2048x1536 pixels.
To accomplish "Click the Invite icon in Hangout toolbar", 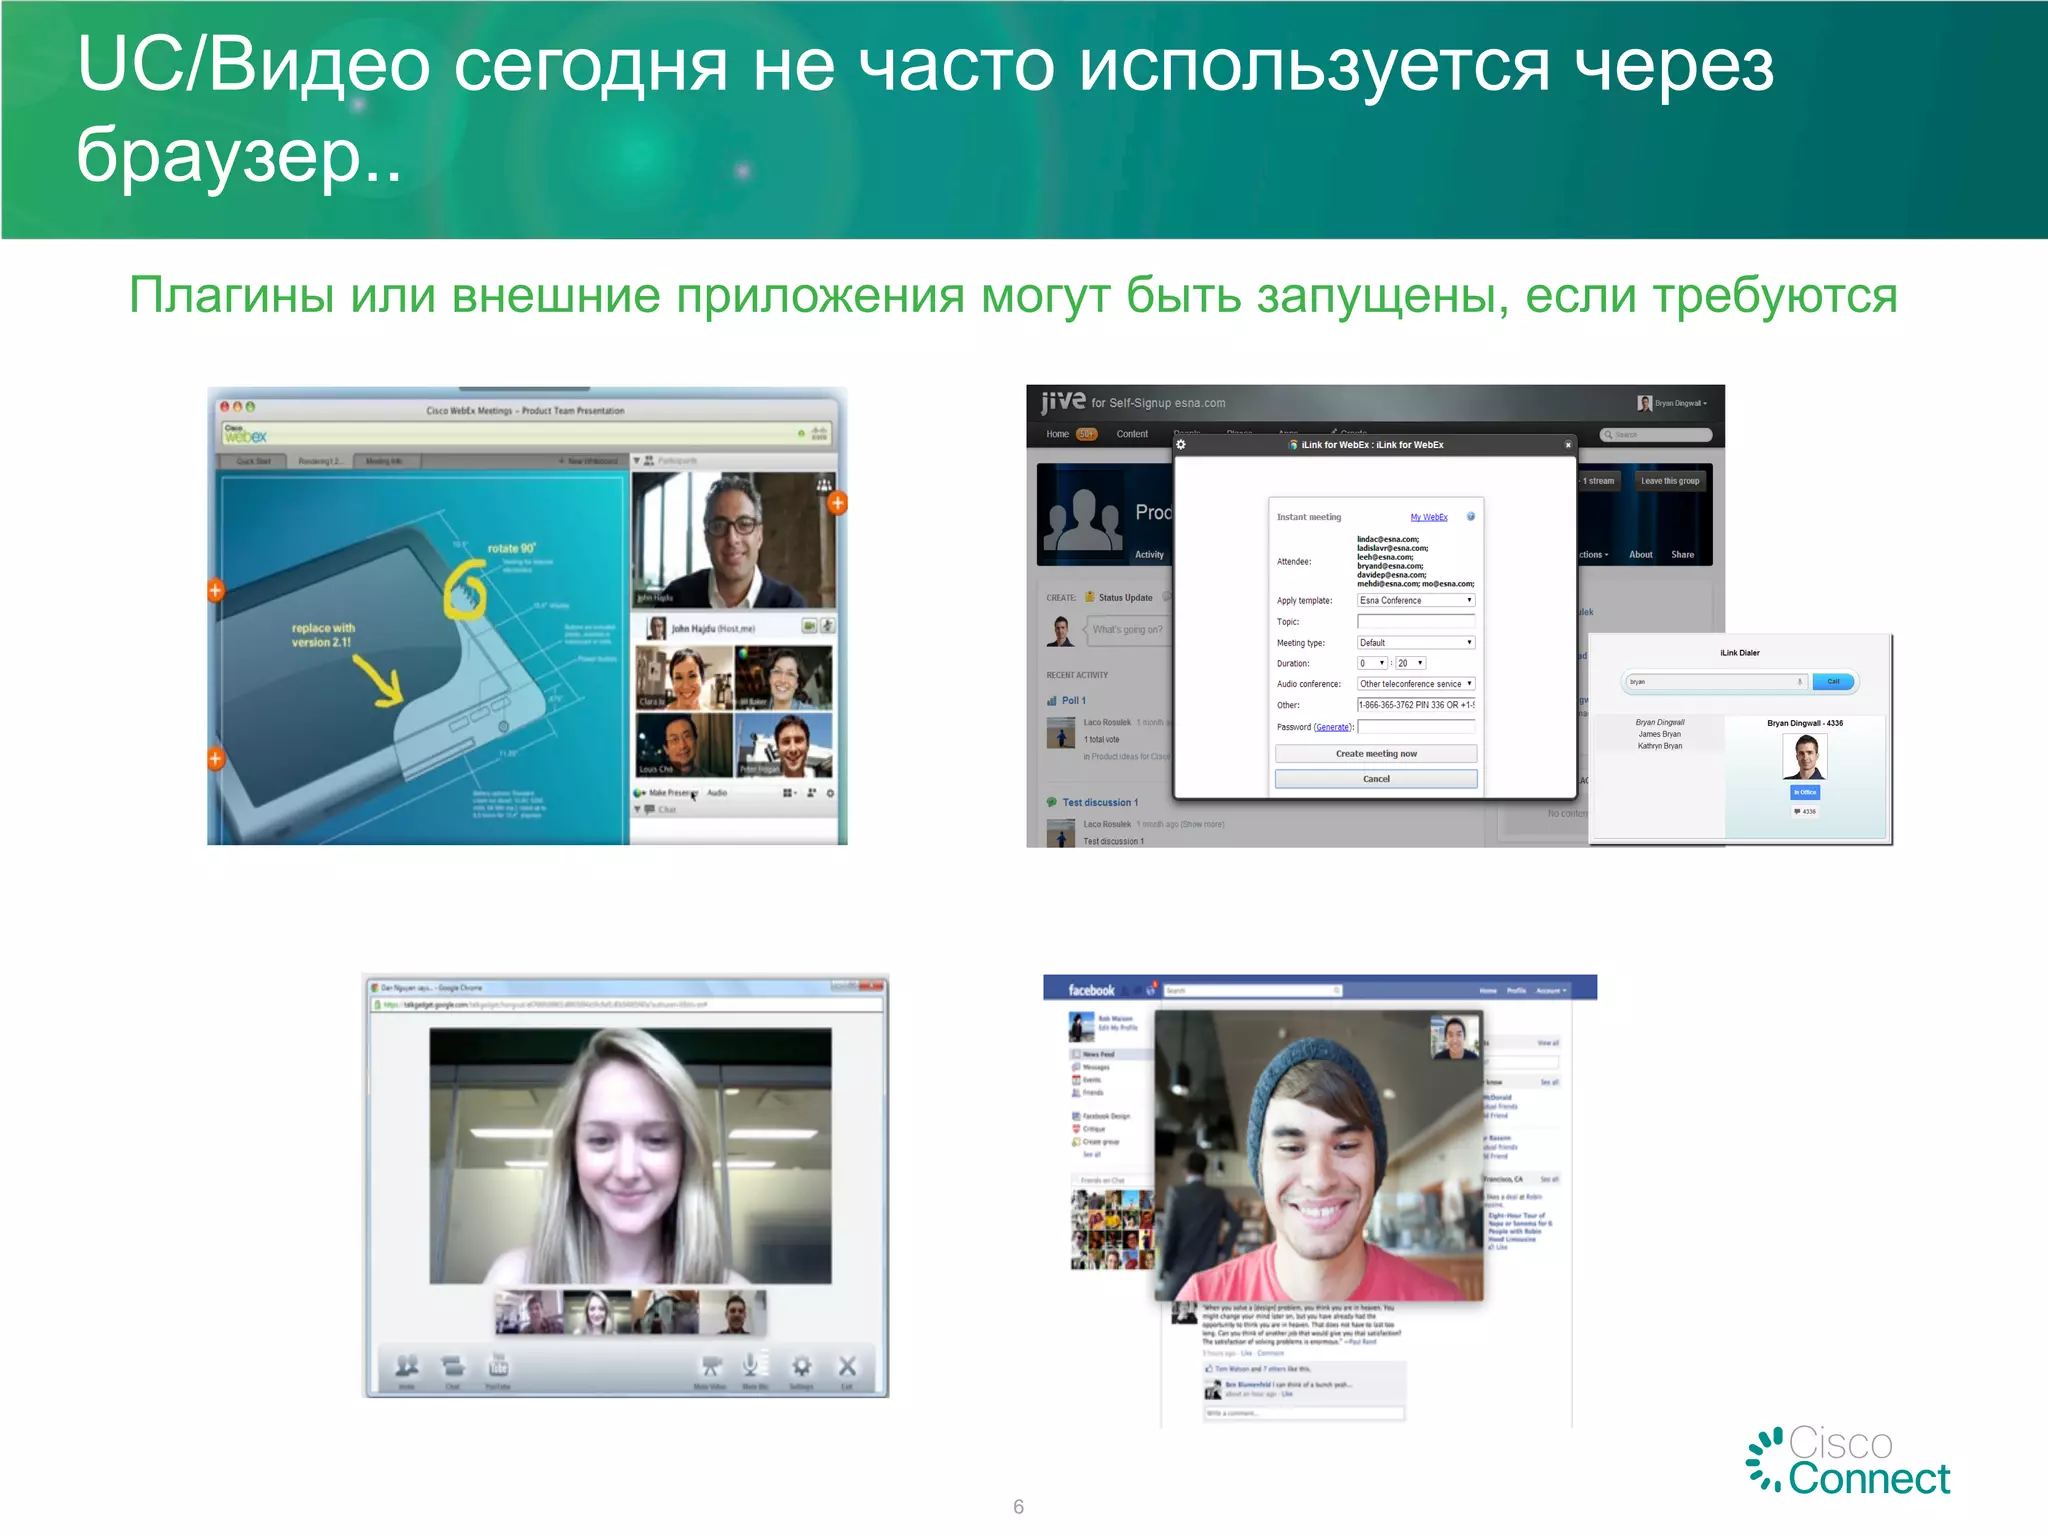I will tap(407, 1366).
